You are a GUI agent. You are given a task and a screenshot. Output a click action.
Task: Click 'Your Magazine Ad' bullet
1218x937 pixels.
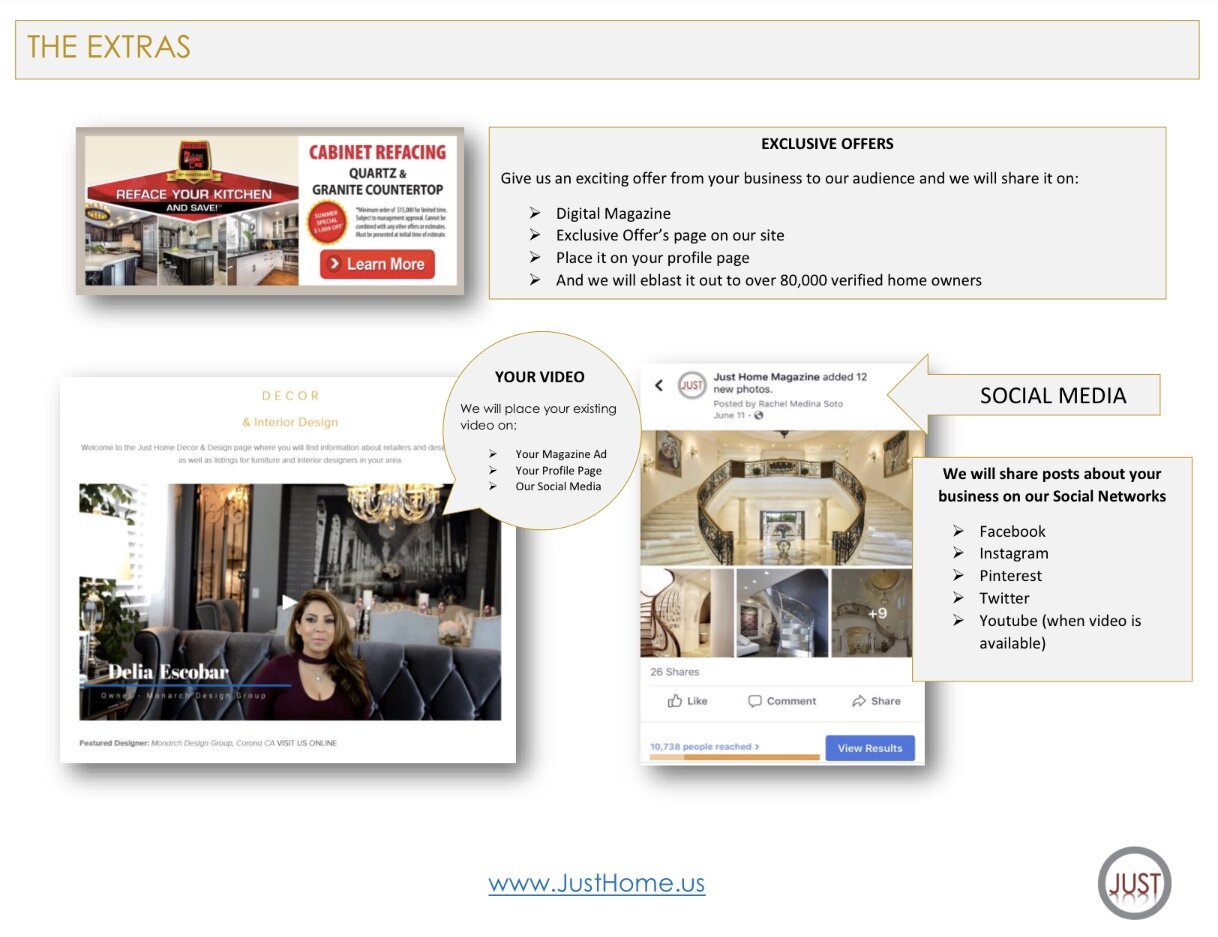click(561, 454)
